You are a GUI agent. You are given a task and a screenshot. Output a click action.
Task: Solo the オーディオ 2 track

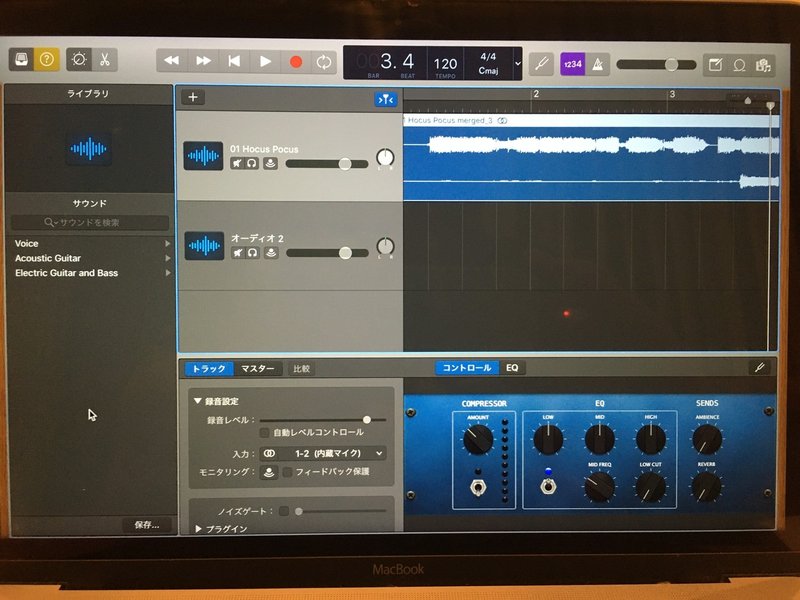252,253
